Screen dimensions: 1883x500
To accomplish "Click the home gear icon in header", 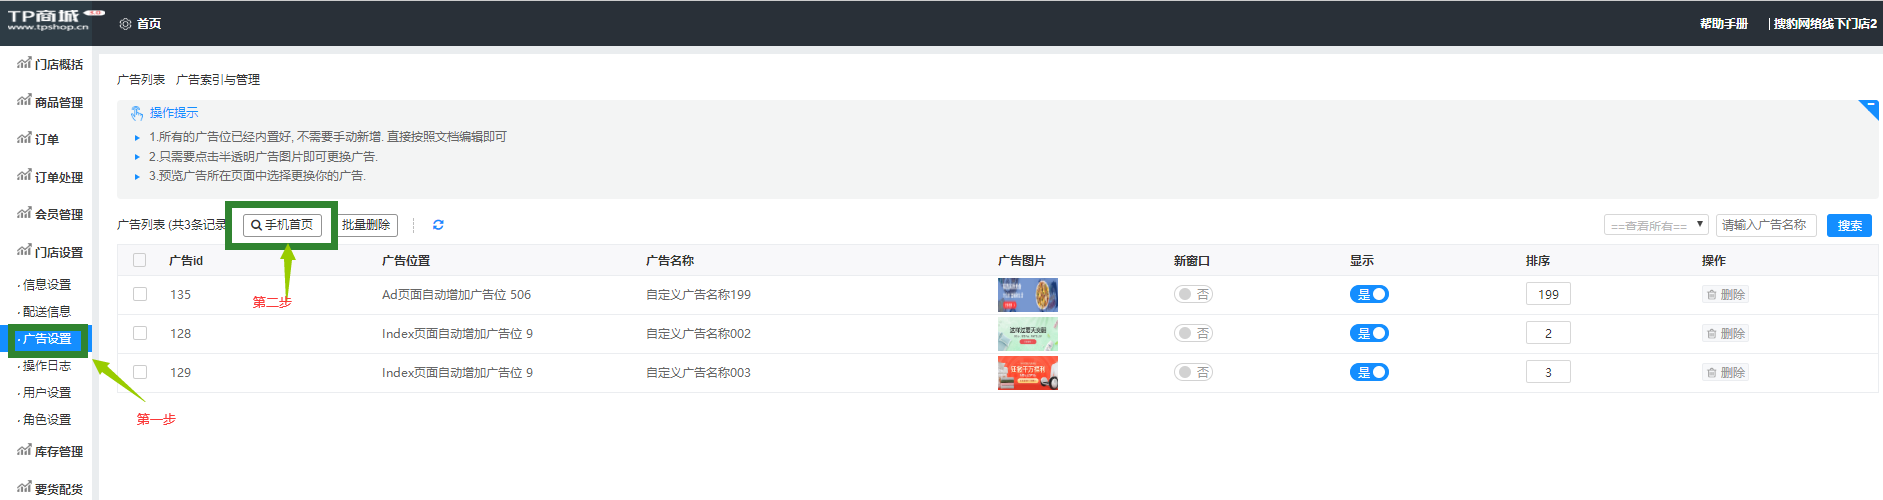I will (x=125, y=24).
